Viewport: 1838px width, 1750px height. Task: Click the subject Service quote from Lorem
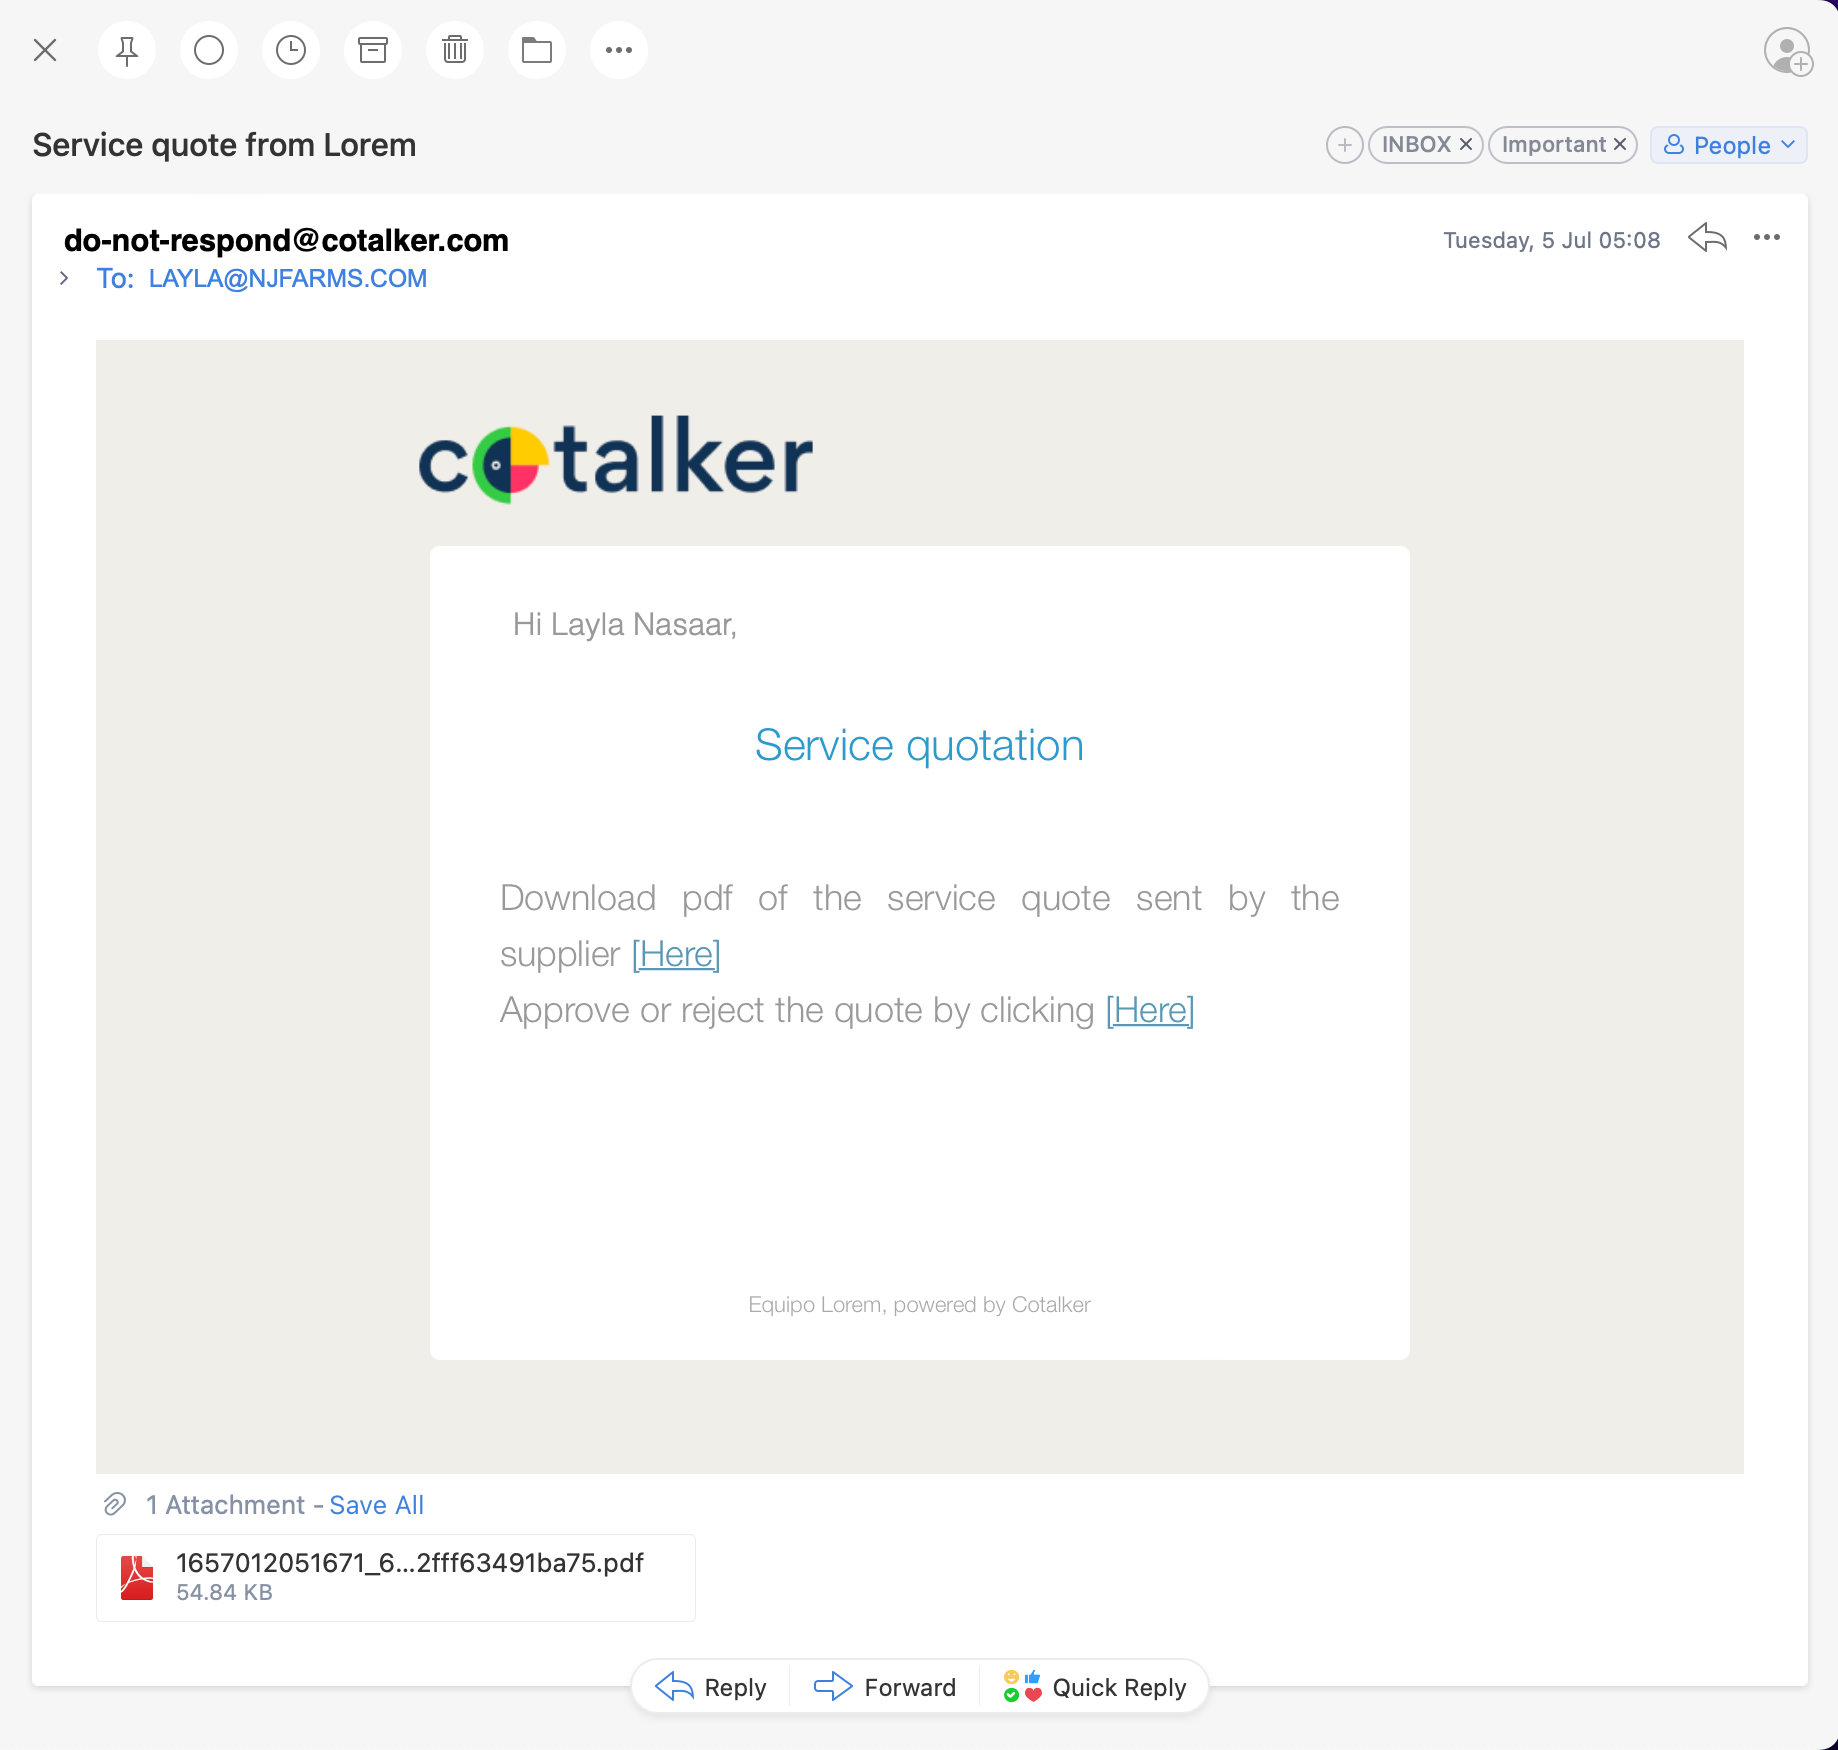[x=224, y=145]
